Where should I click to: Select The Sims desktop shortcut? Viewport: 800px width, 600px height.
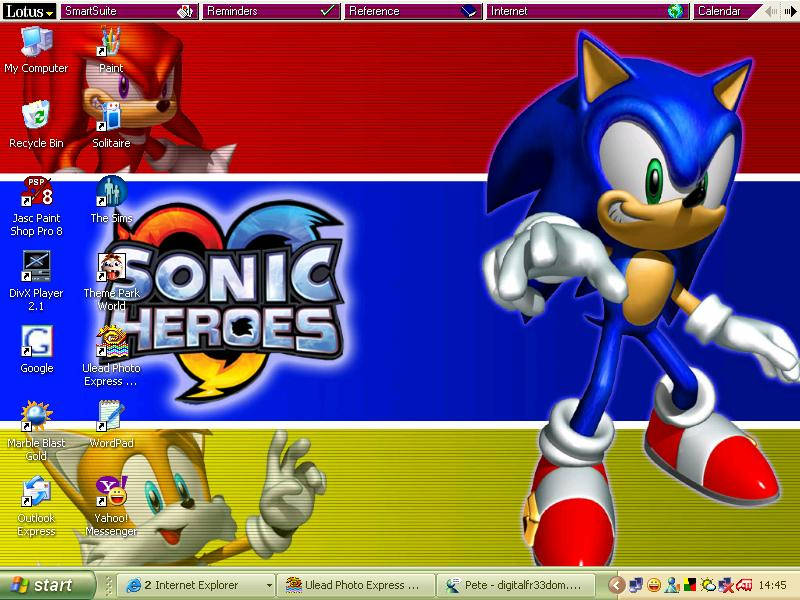point(111,199)
